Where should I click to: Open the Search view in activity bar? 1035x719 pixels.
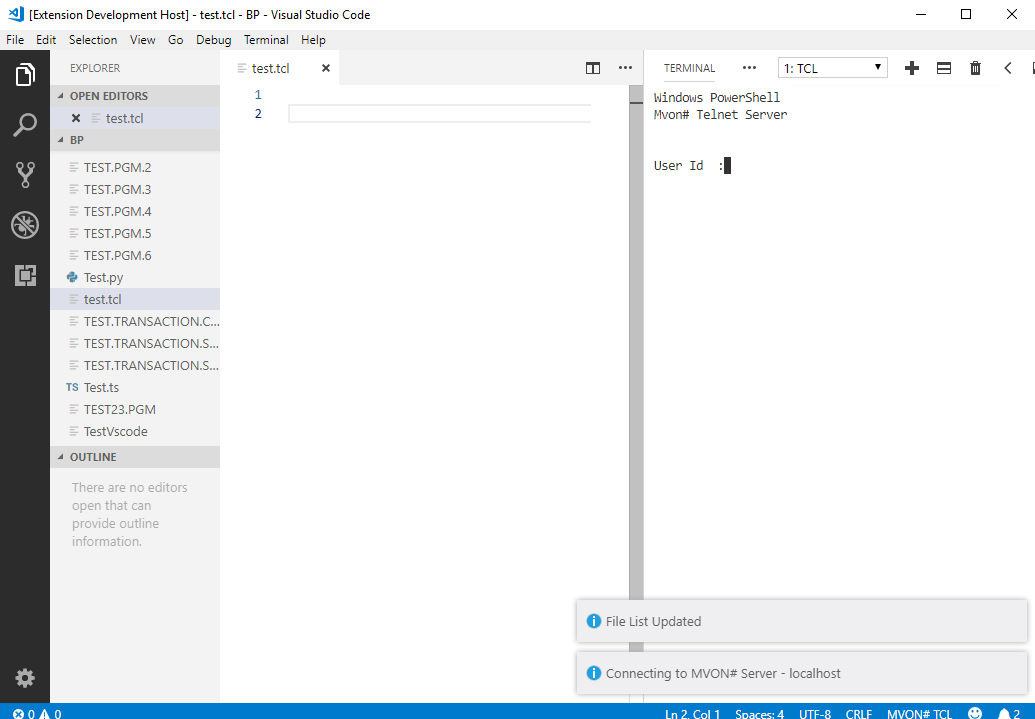[x=24, y=124]
